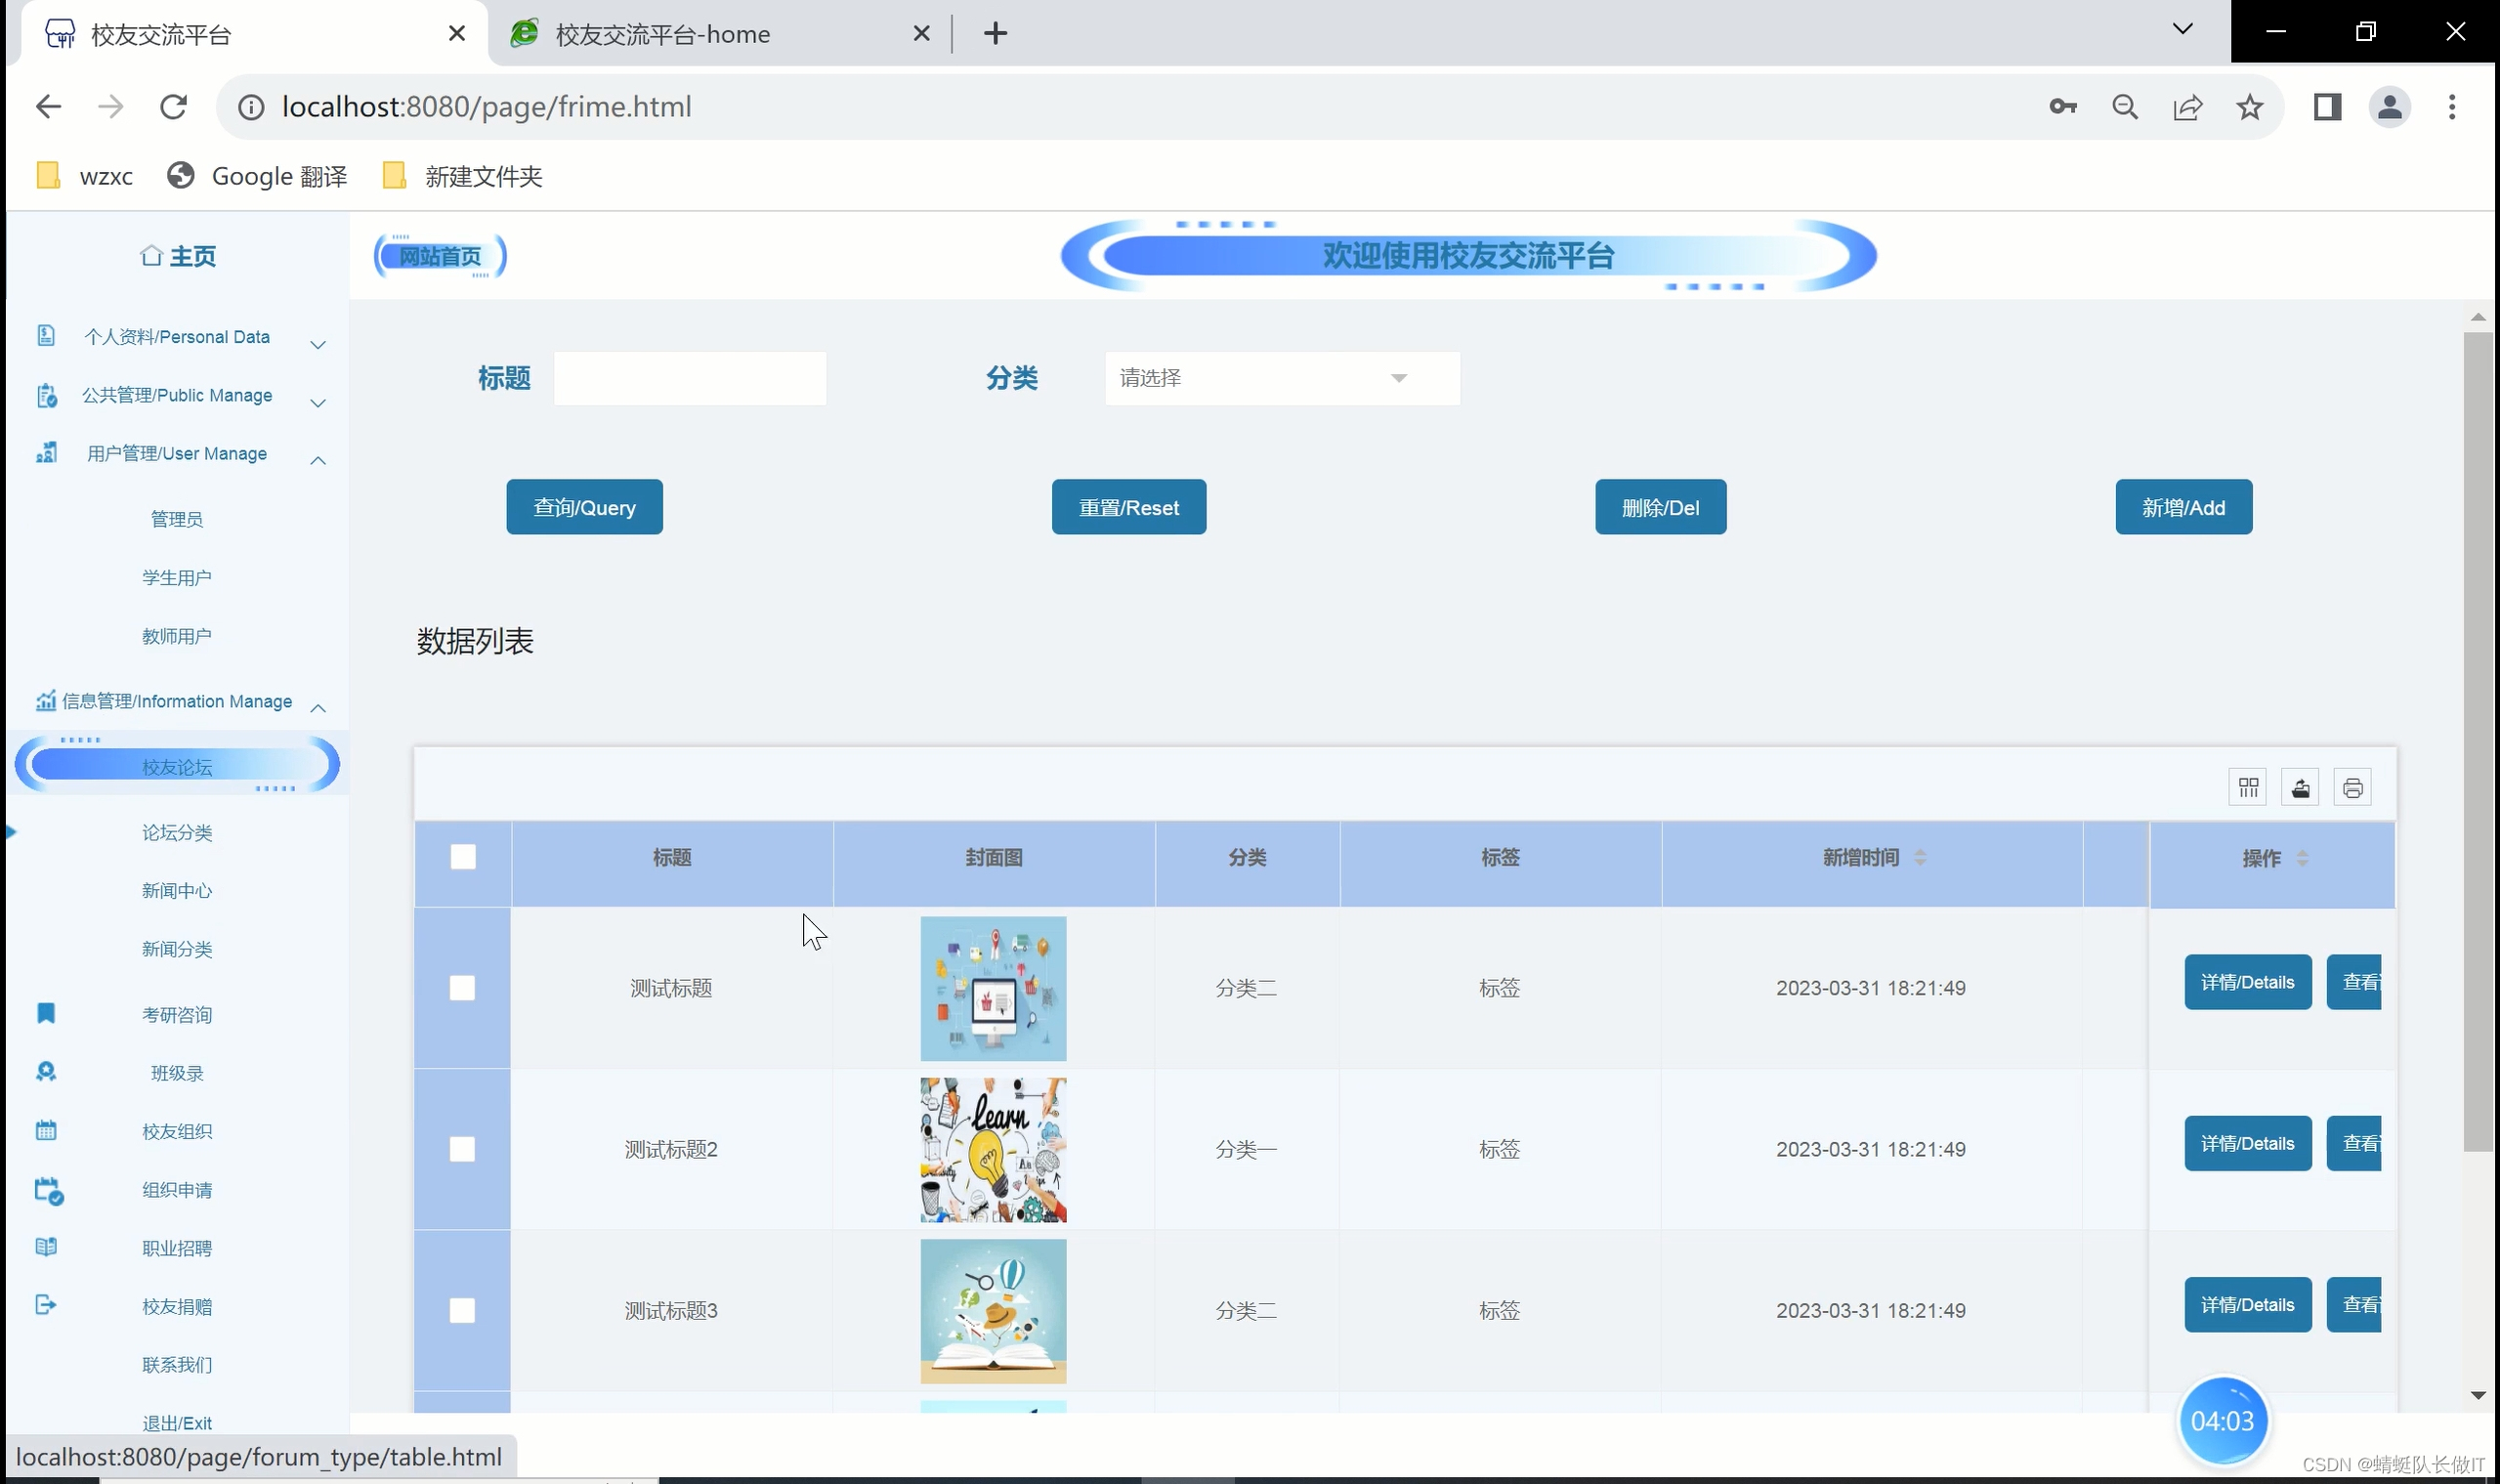This screenshot has height=1484, width=2500.
Task: Click the 详情/Details button for 测试标题
Action: (2247, 982)
